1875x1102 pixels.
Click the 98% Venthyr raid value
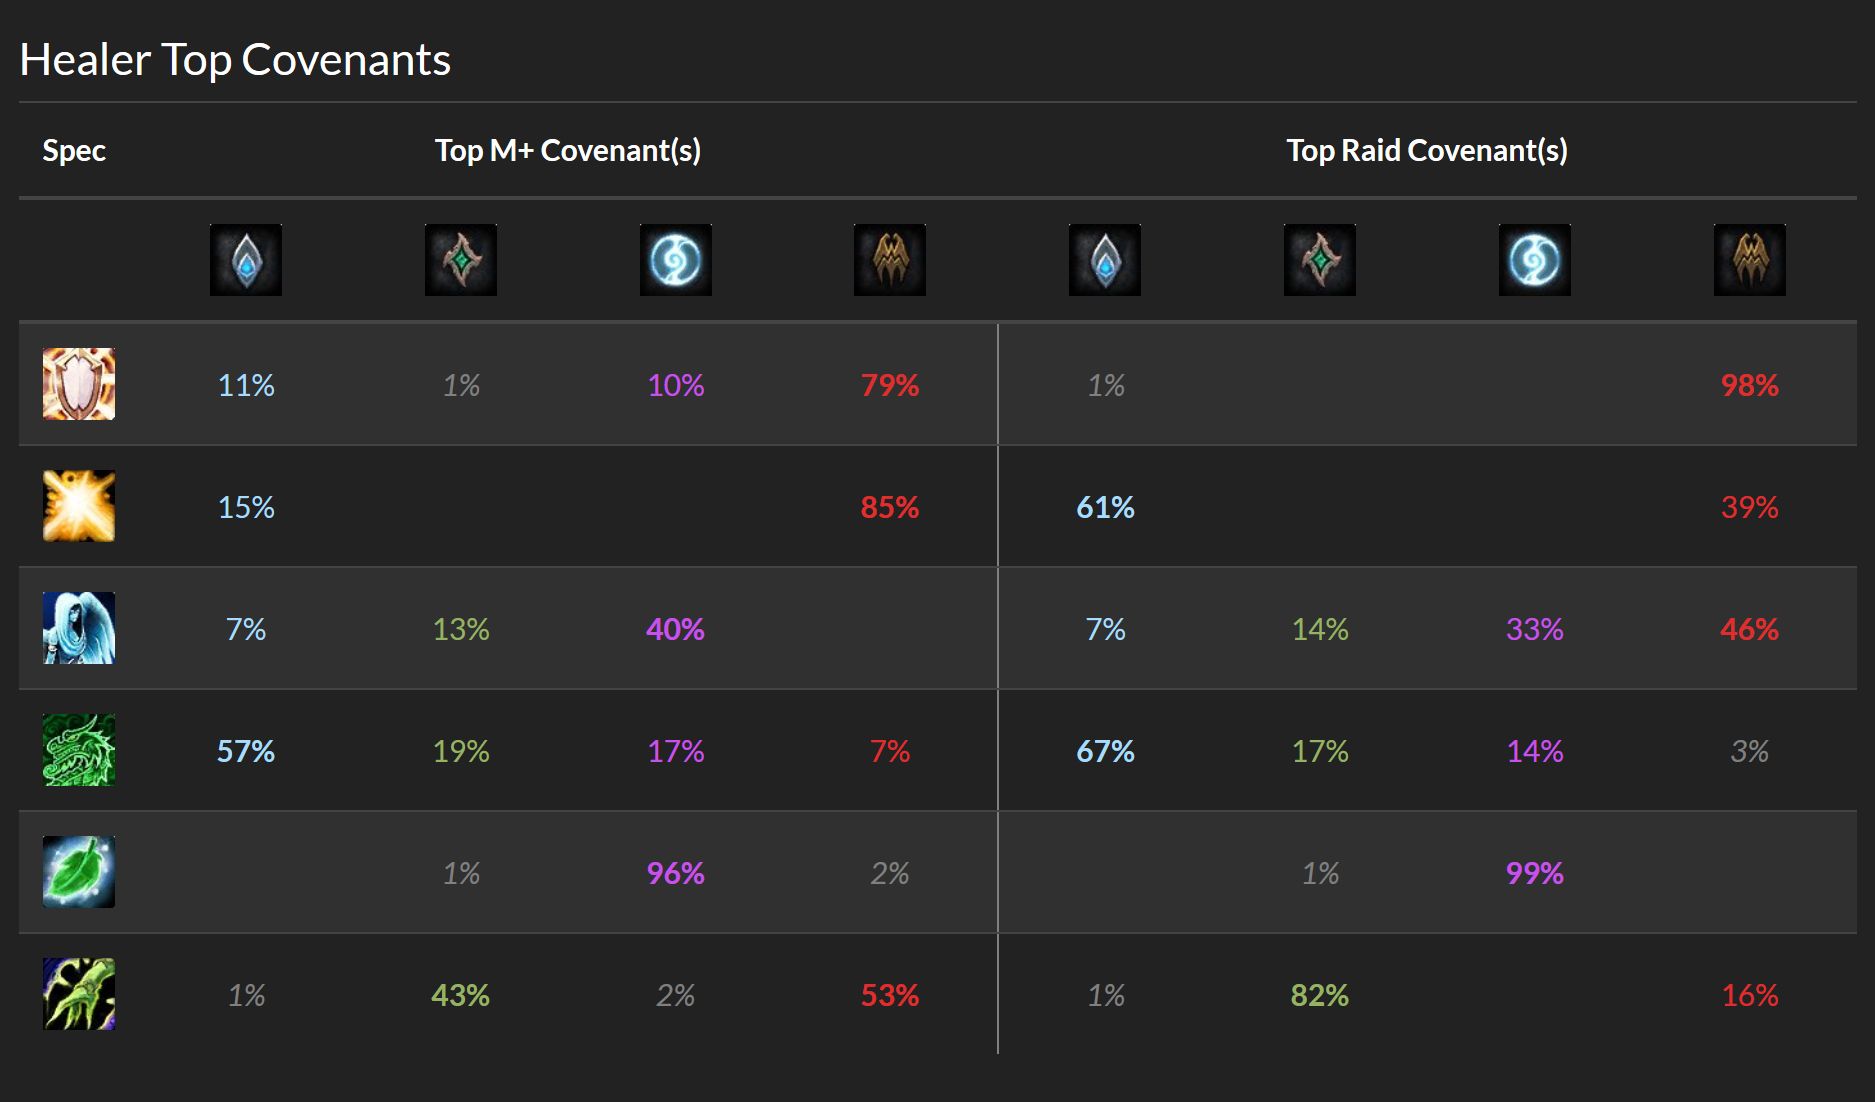coord(1750,385)
